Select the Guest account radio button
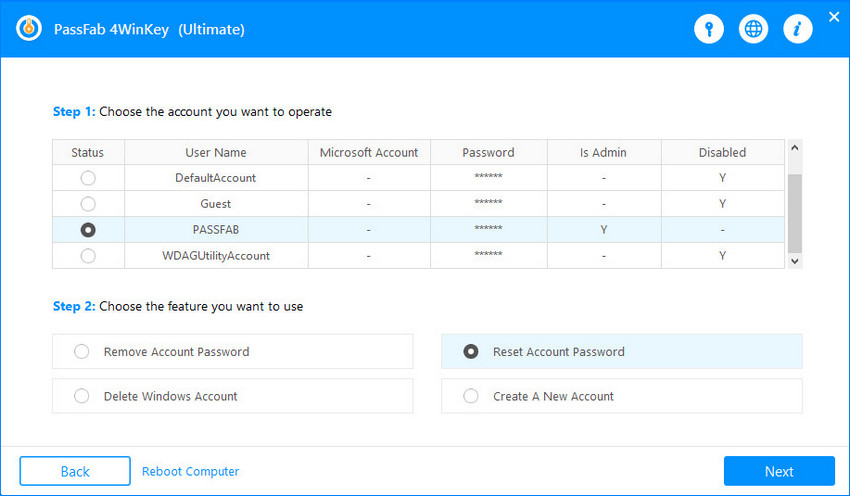The image size is (850, 496). point(88,204)
